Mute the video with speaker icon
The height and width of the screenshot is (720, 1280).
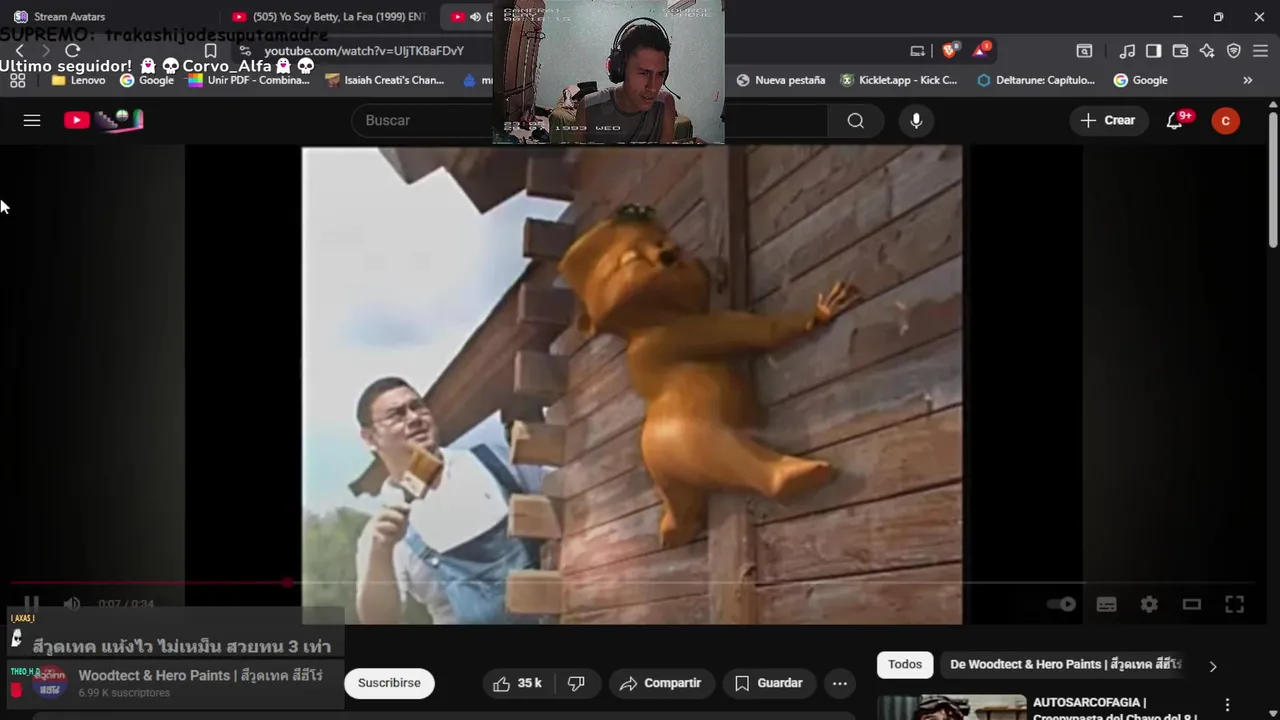click(x=72, y=604)
